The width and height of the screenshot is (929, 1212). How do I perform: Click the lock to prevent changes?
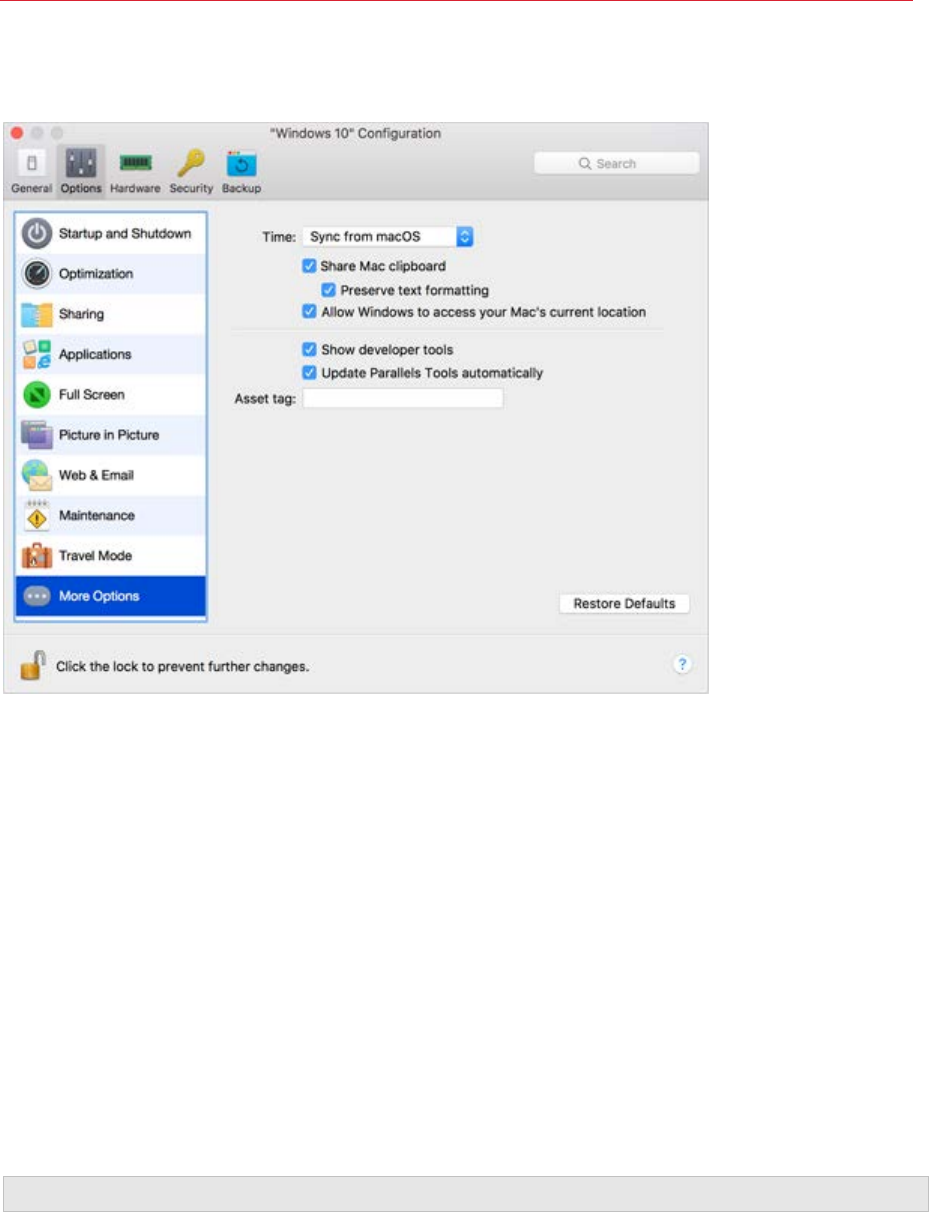33,665
